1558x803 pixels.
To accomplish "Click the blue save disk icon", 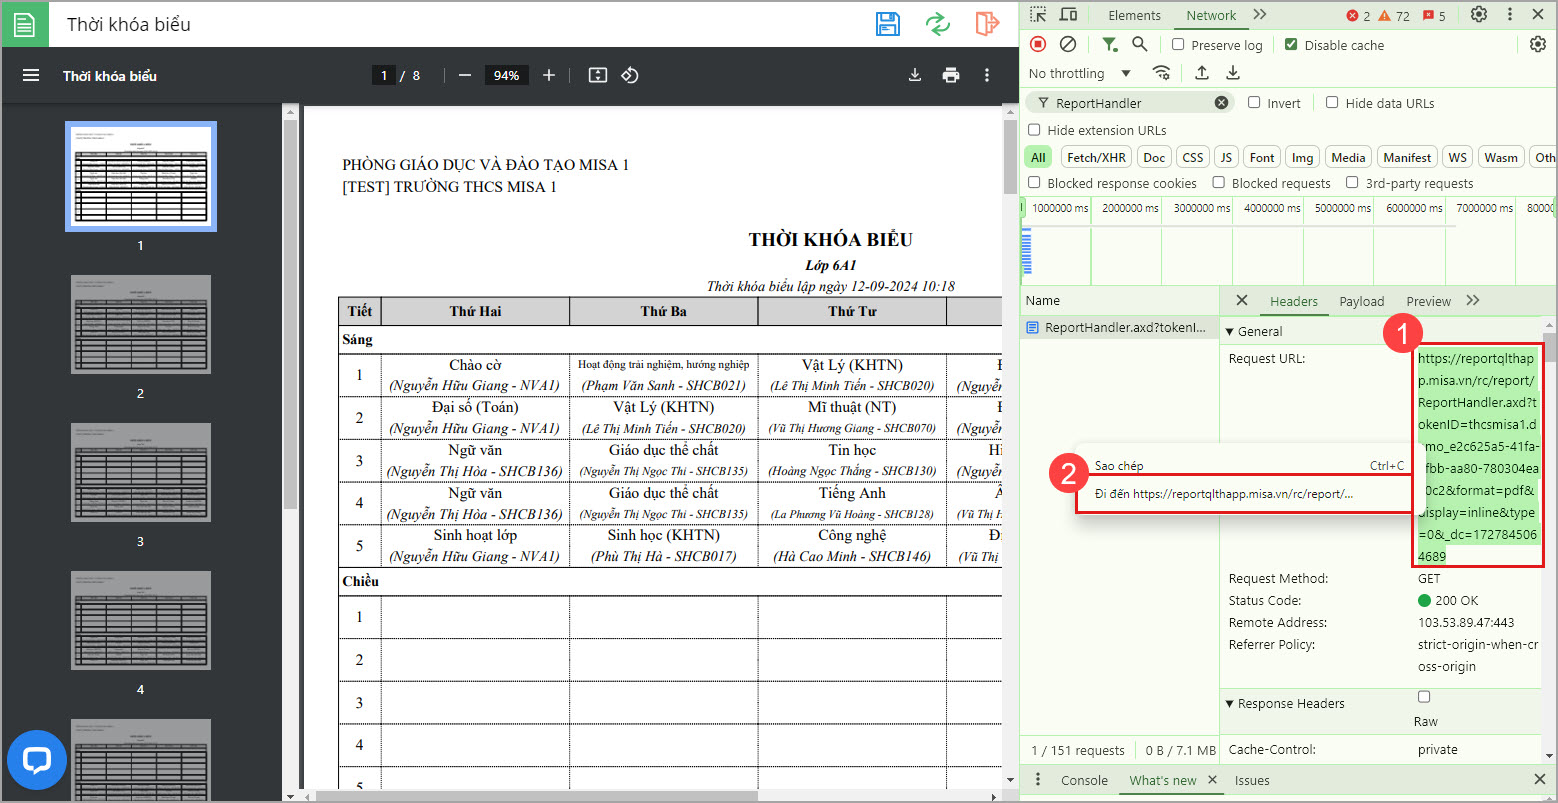I will pos(887,24).
